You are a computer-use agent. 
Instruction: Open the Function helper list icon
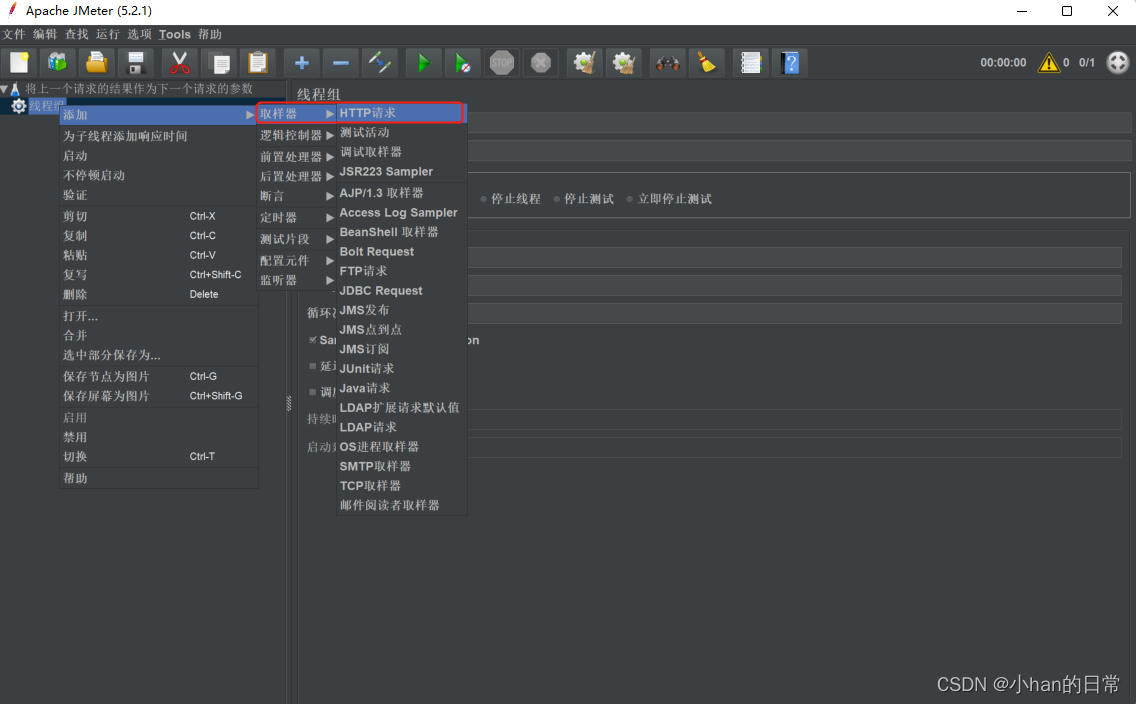(751, 63)
